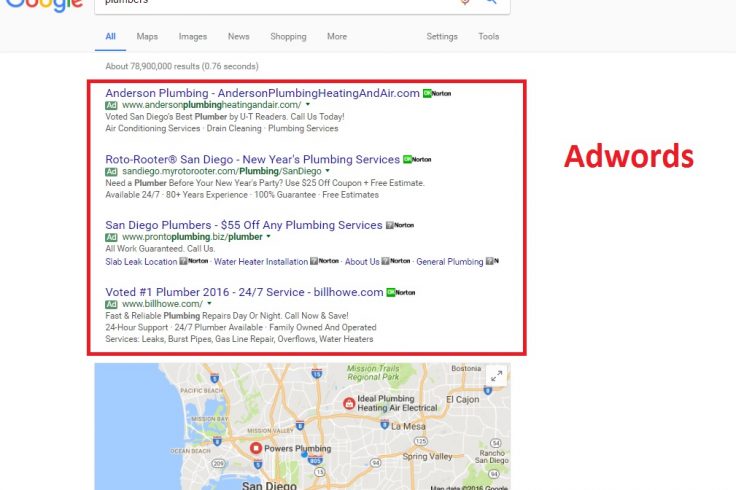Expand dropdown arrow next to www.billhowe.com URL
This screenshot has width=736, height=490.
point(209,304)
